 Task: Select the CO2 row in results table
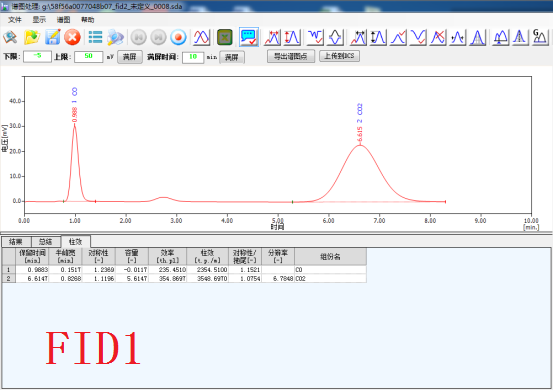point(184,278)
